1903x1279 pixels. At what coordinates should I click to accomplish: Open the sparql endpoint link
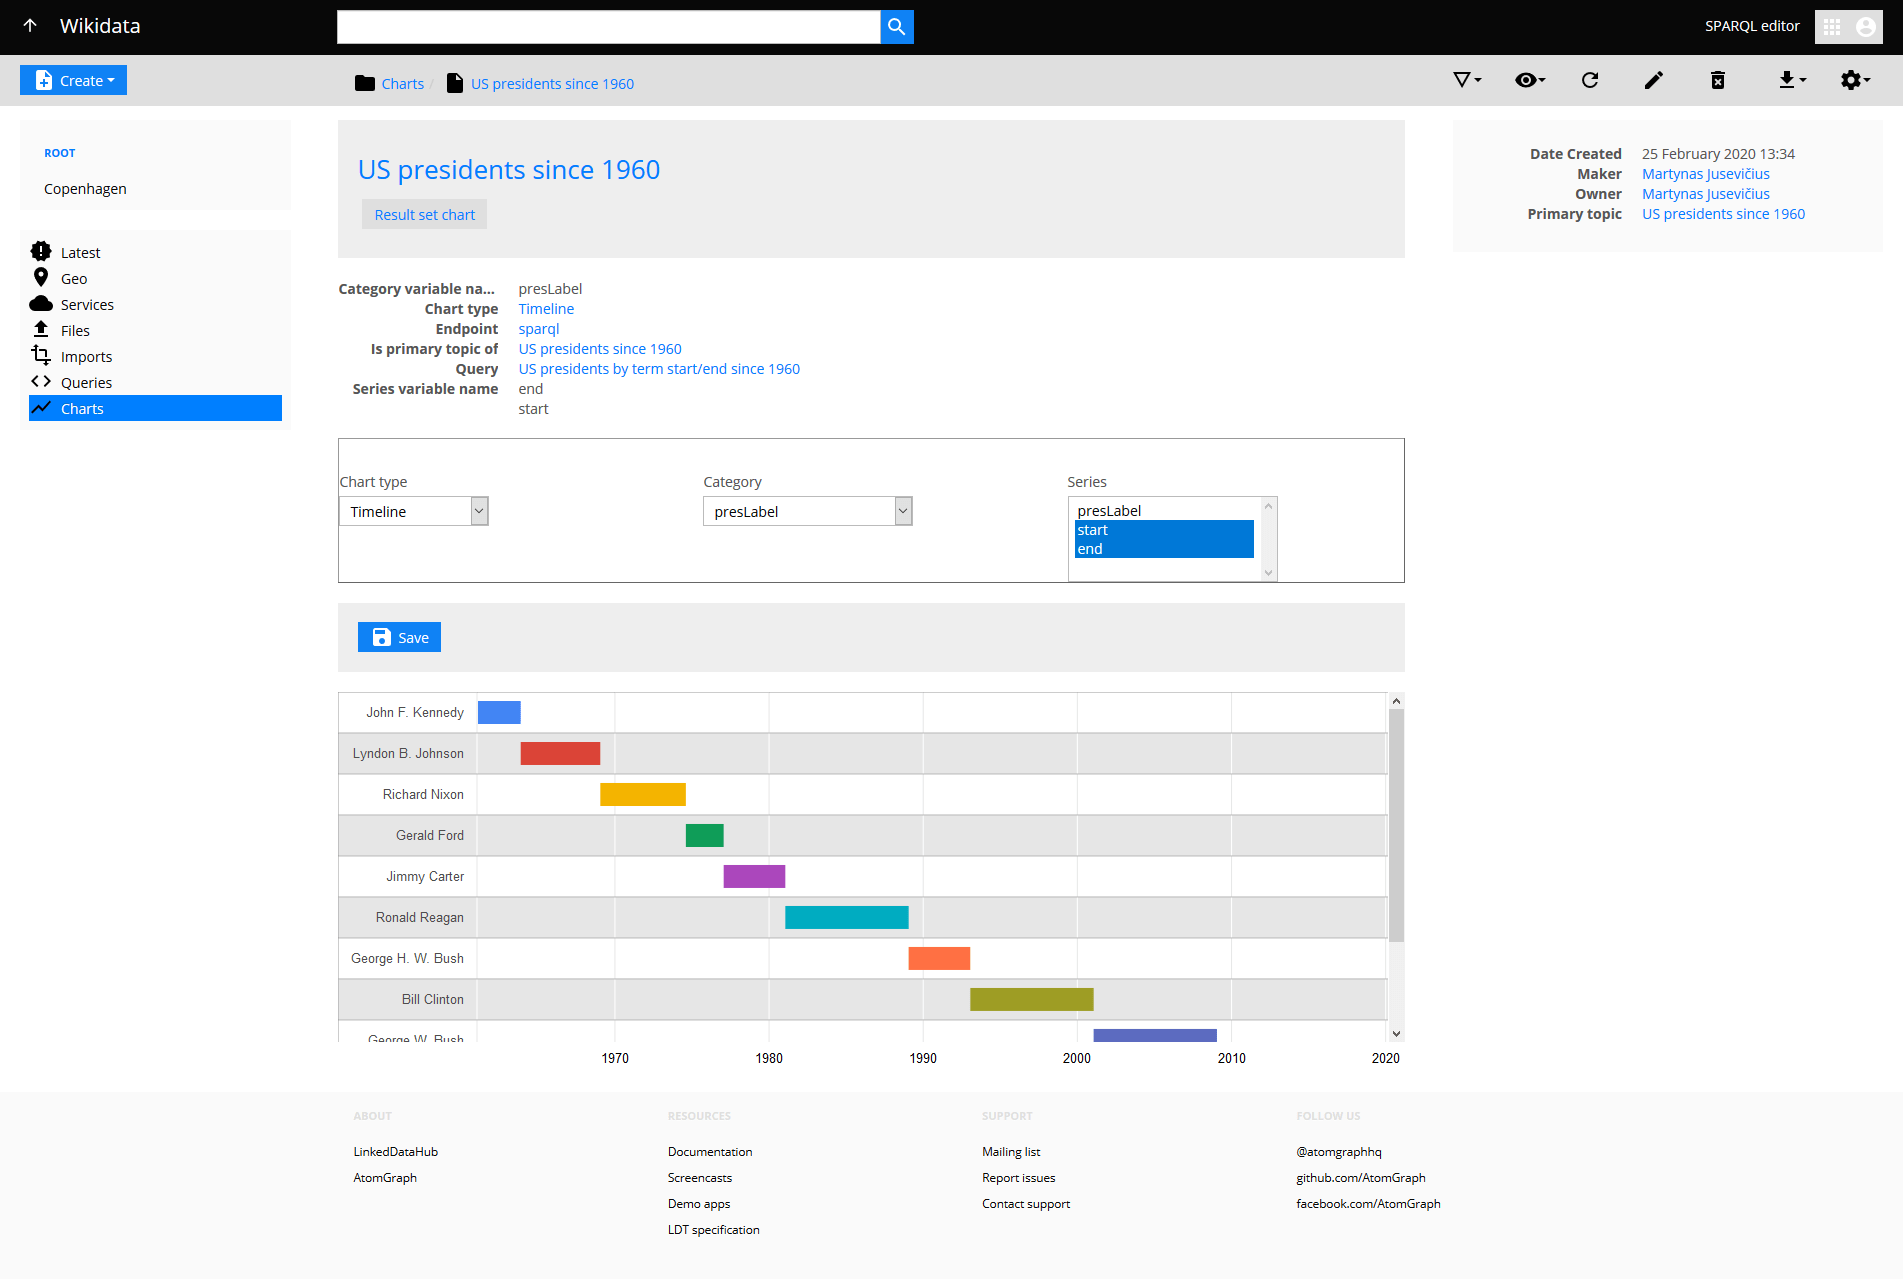point(539,329)
